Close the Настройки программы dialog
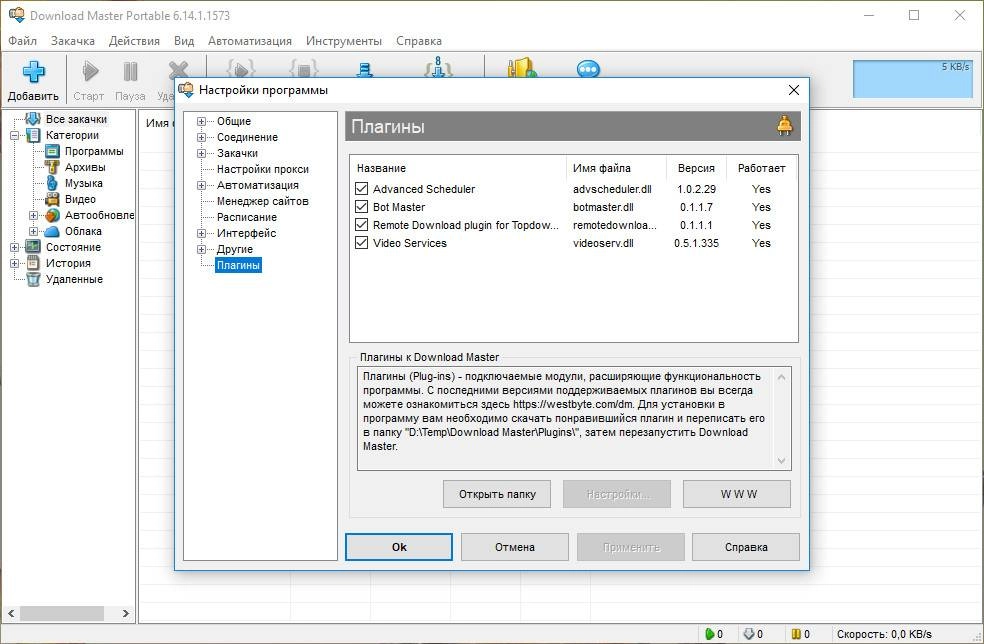984x644 pixels. (794, 90)
